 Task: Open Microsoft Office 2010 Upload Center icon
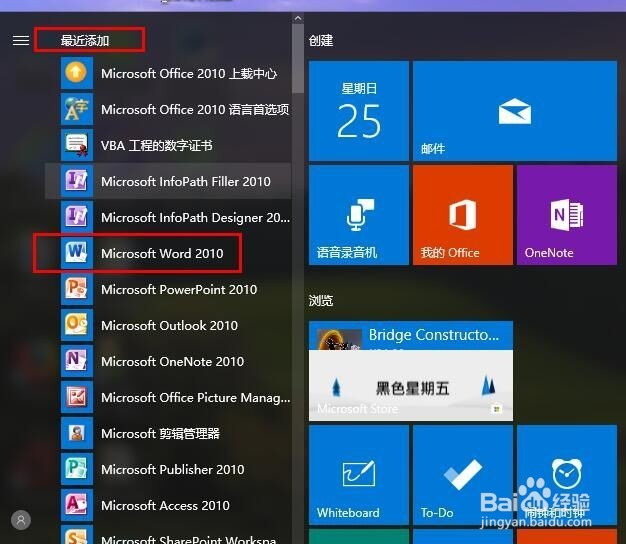point(77,73)
